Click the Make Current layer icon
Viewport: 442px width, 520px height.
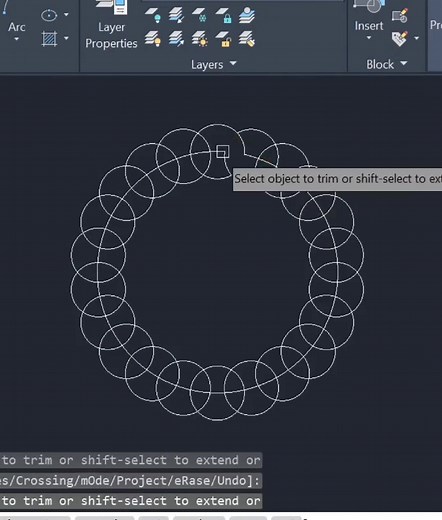(247, 15)
